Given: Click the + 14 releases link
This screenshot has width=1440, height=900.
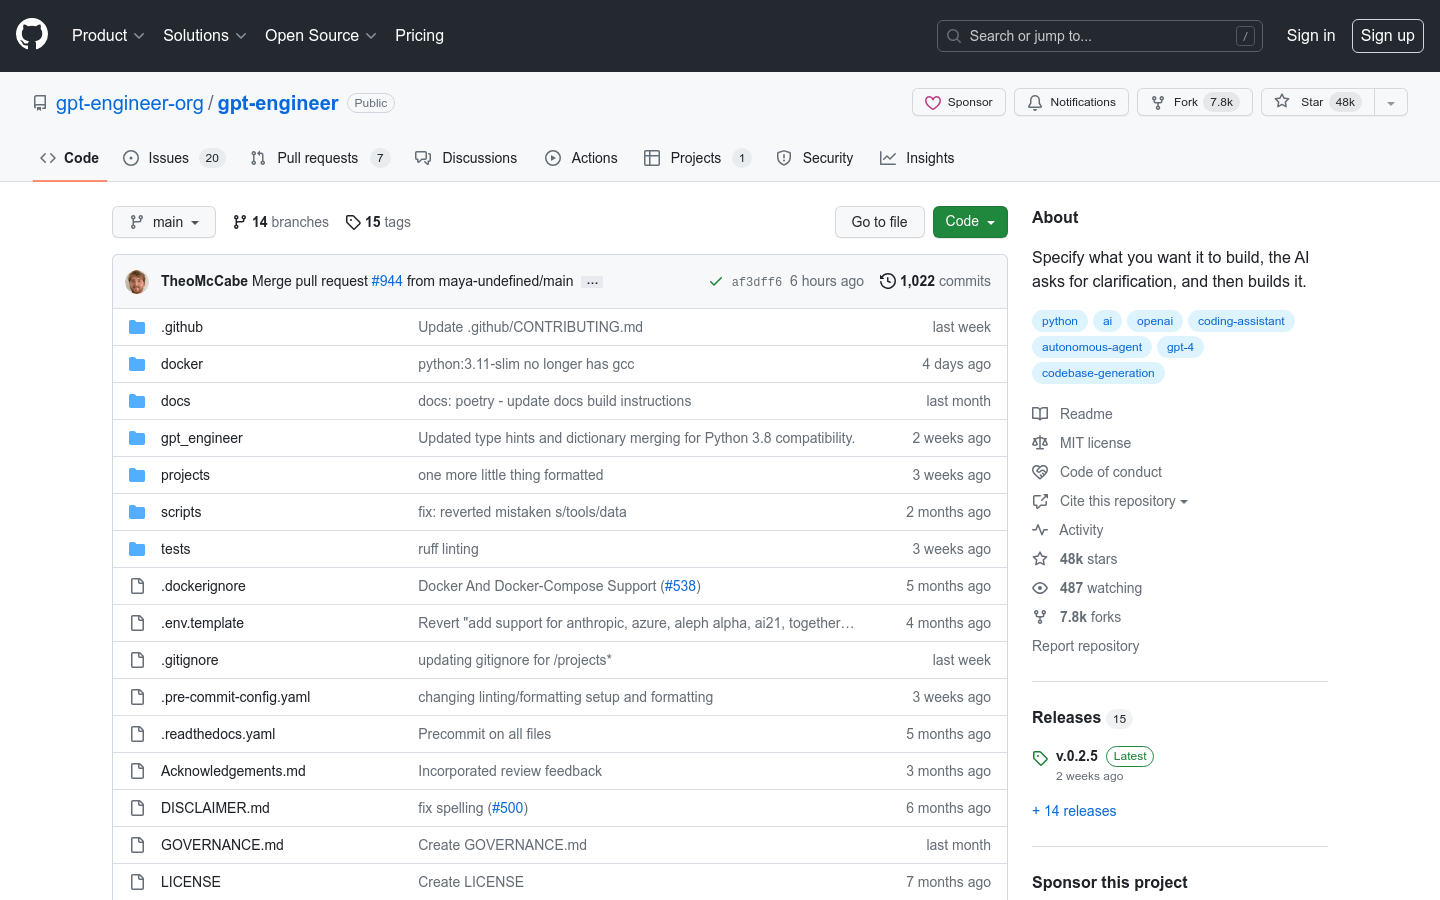Looking at the screenshot, I should tap(1074, 811).
